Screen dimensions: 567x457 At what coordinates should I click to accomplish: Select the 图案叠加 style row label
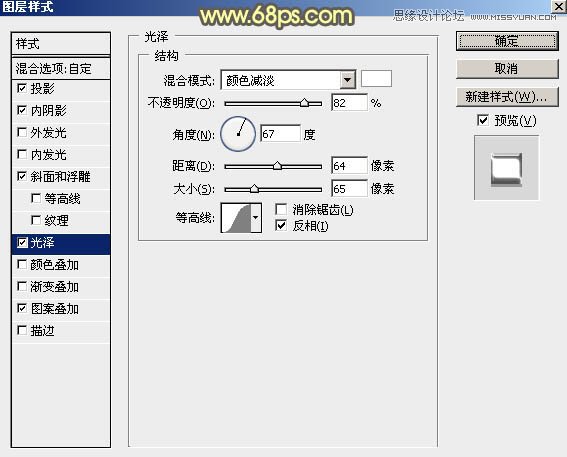(x=55, y=308)
